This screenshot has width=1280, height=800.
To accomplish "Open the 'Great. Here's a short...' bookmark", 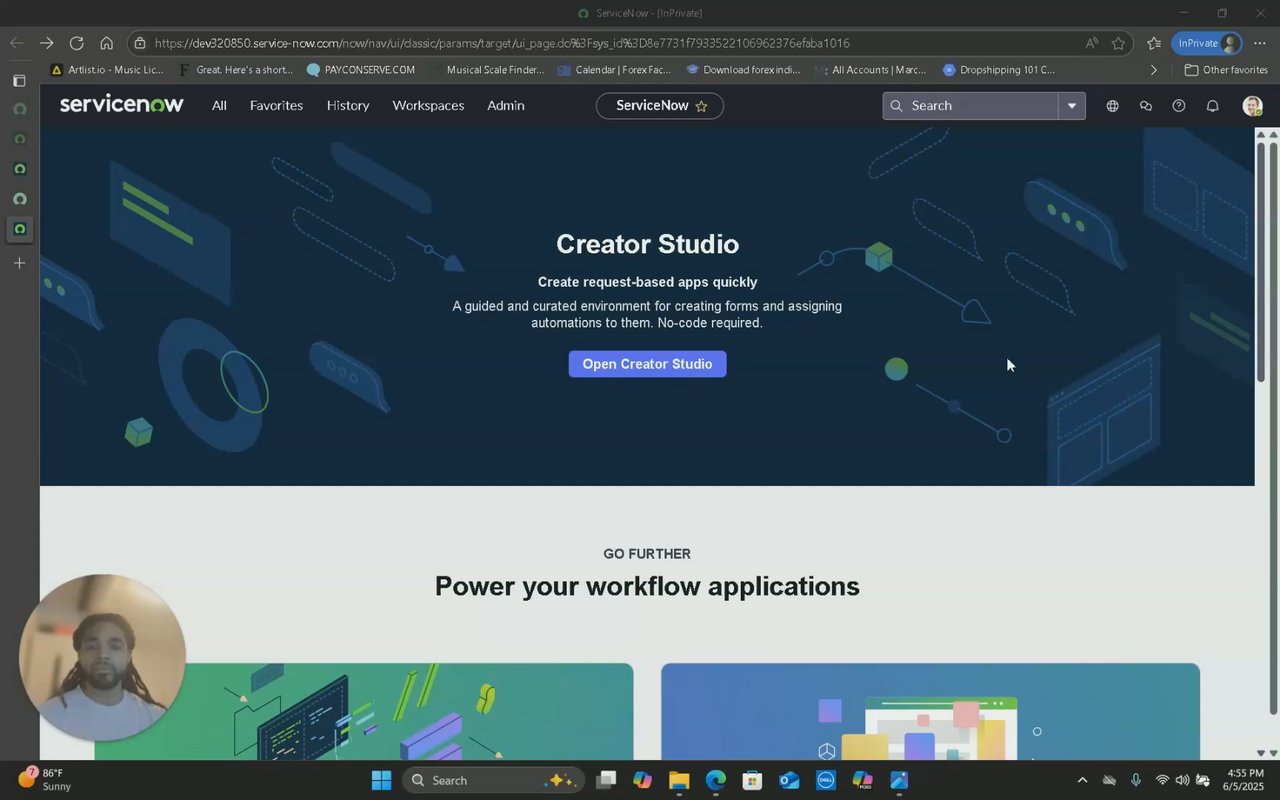I will (235, 70).
